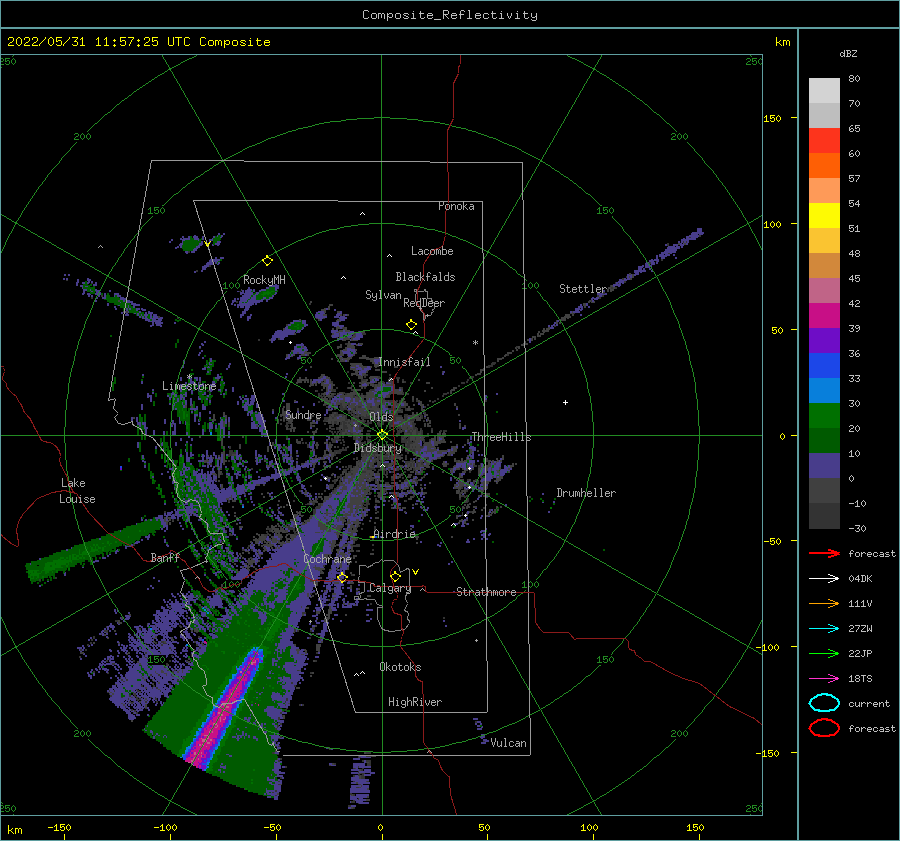This screenshot has width=900, height=841.
Task: Click the Lacombe city label
Action: pyautogui.click(x=432, y=251)
